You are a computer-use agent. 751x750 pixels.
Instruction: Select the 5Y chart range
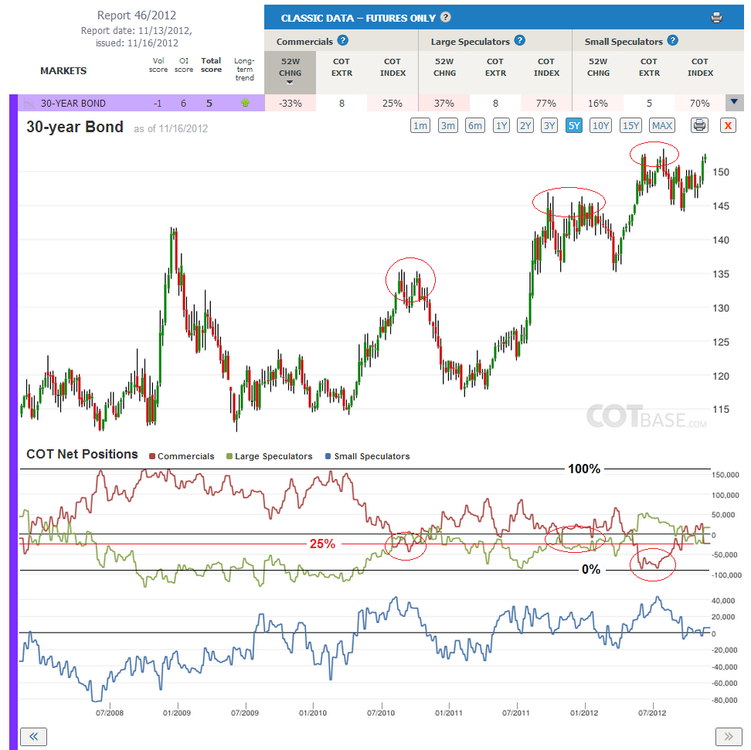574,125
